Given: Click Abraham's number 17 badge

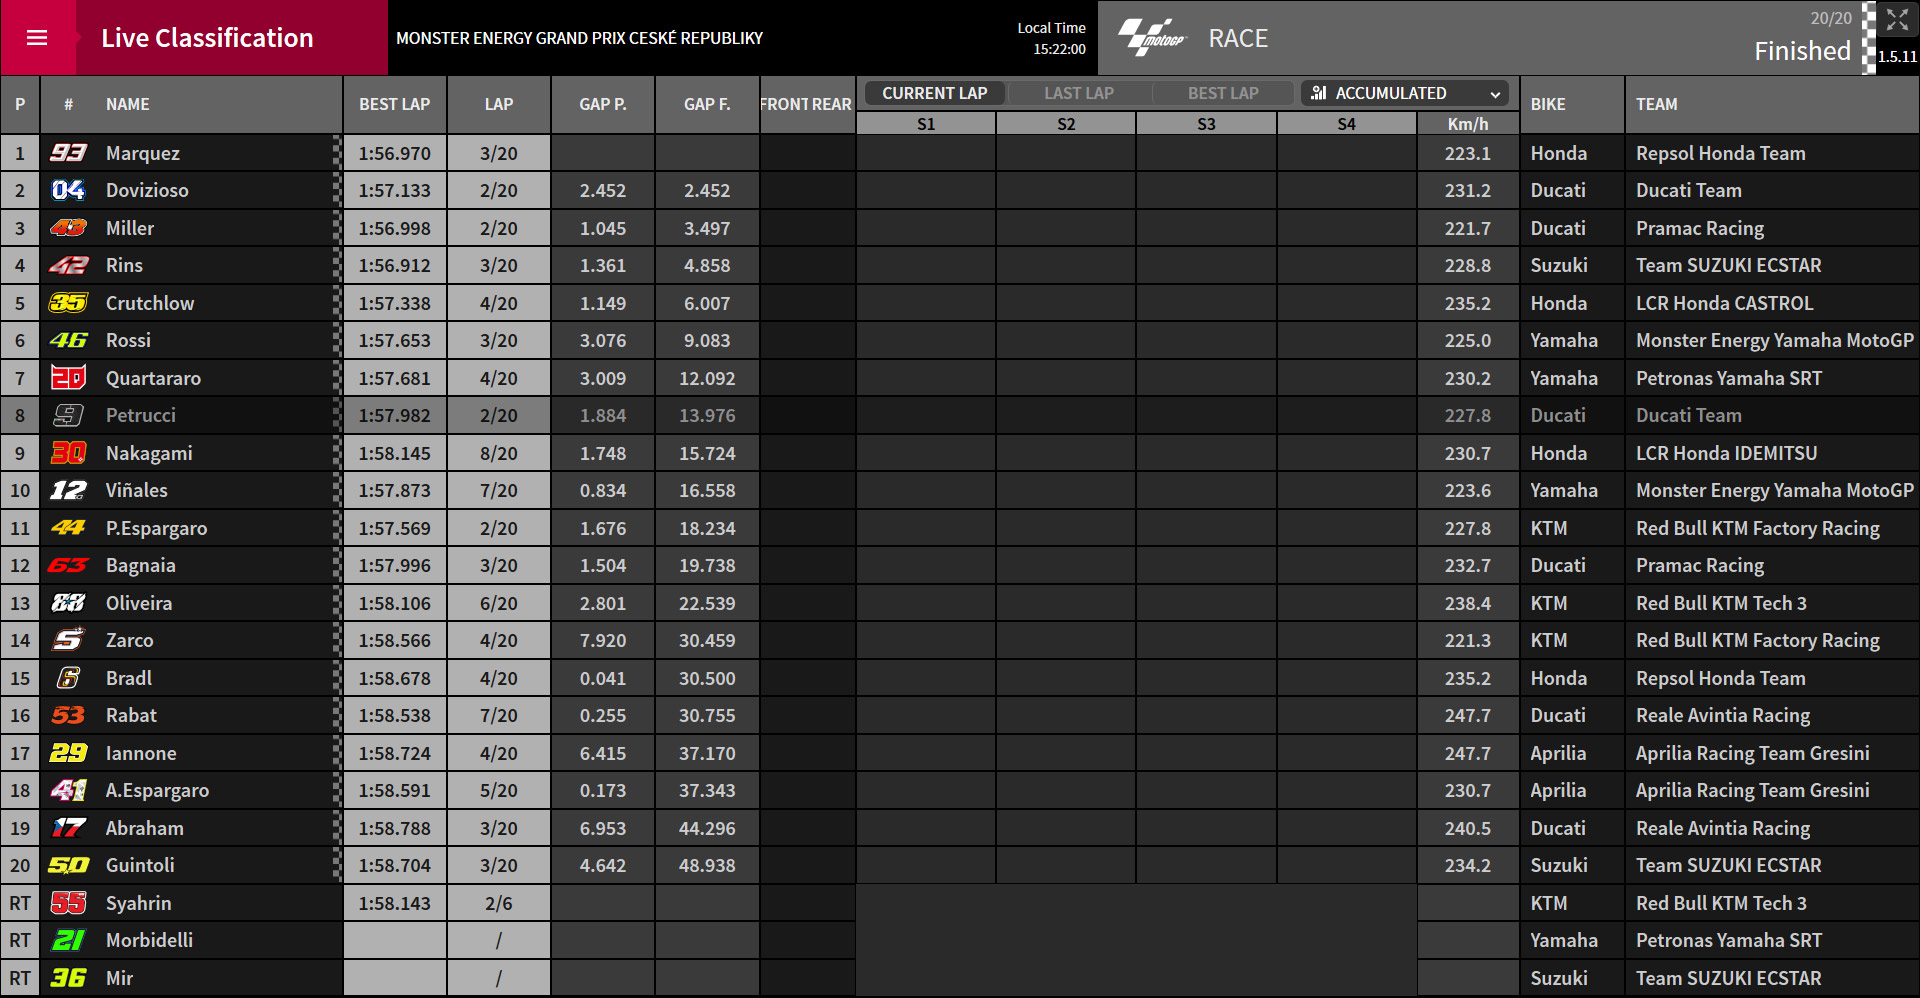Looking at the screenshot, I should click(x=68, y=828).
